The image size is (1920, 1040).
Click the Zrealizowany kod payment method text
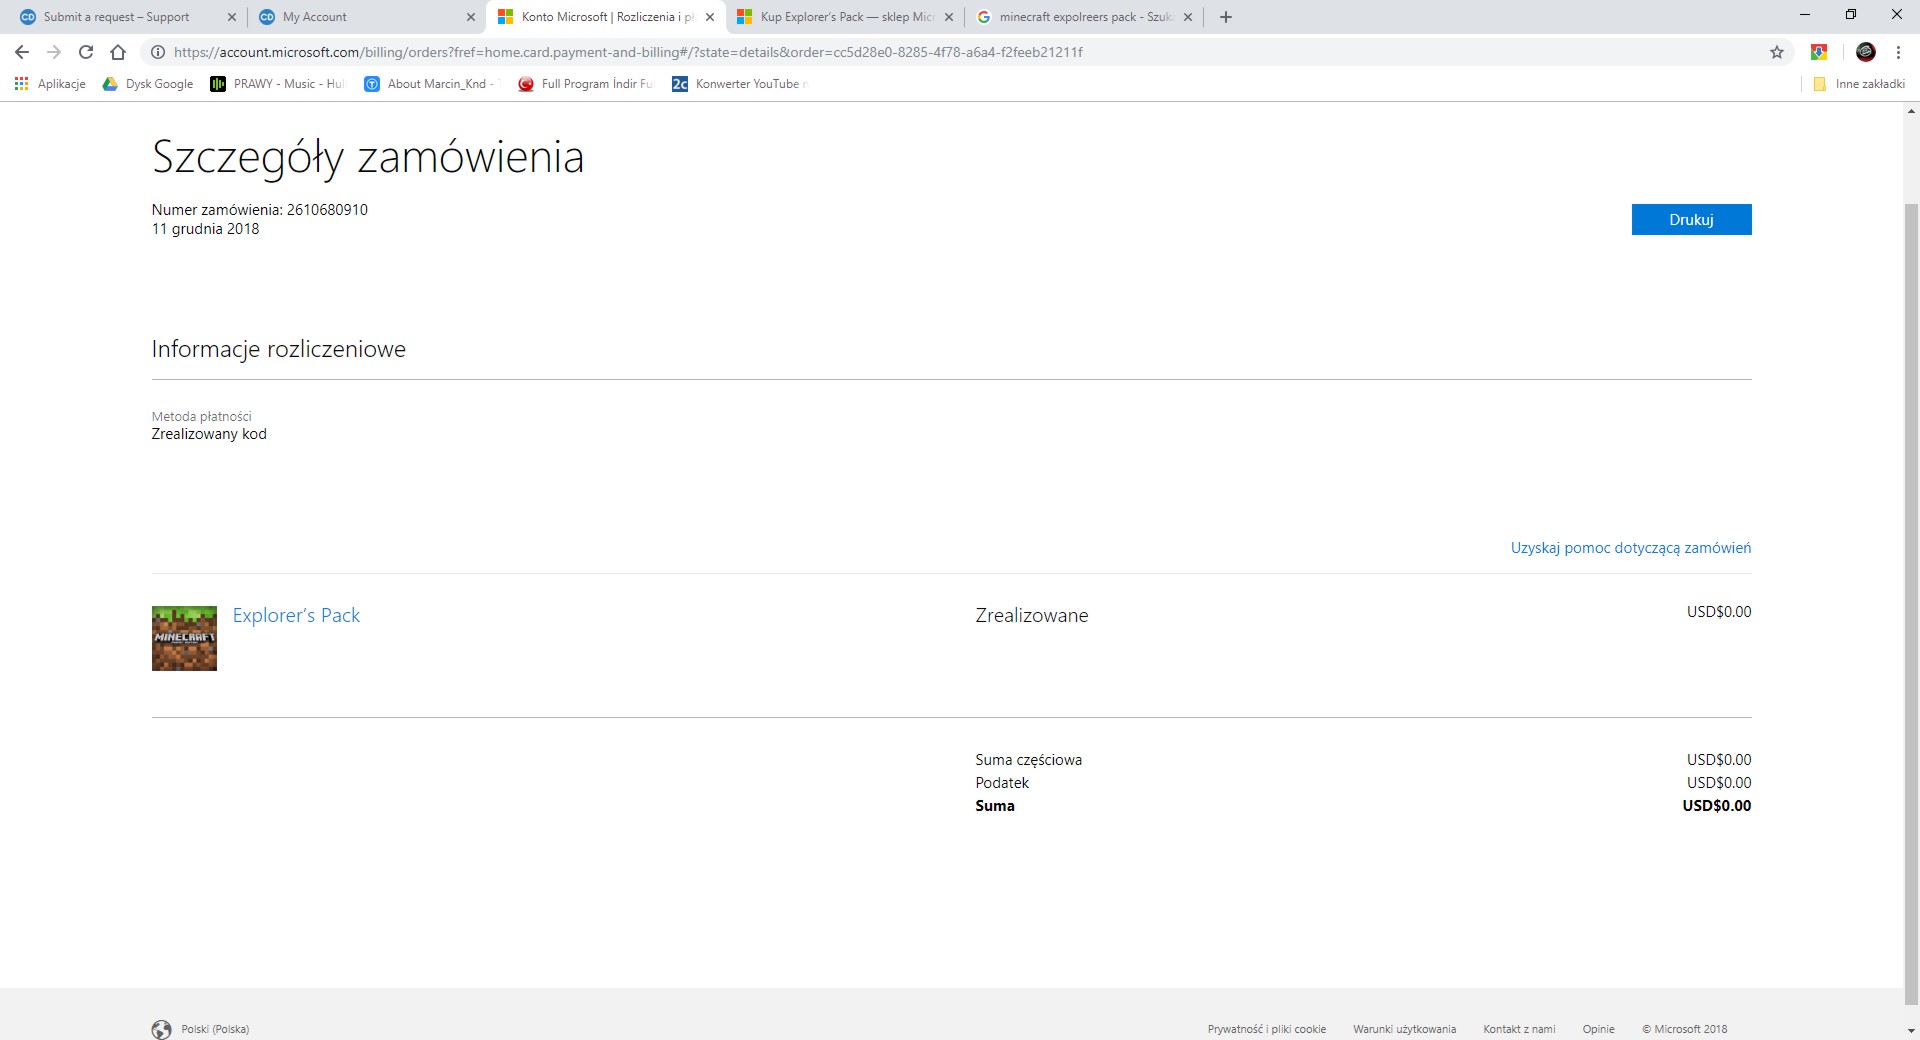(x=209, y=434)
